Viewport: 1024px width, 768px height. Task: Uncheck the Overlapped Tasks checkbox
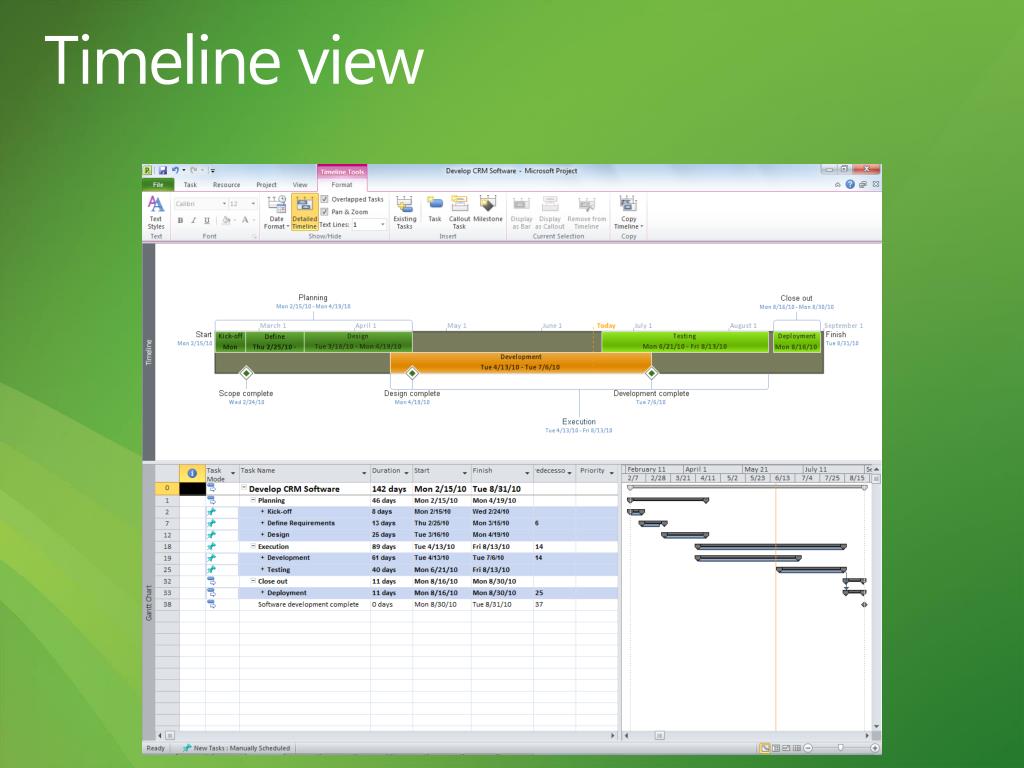click(x=325, y=199)
